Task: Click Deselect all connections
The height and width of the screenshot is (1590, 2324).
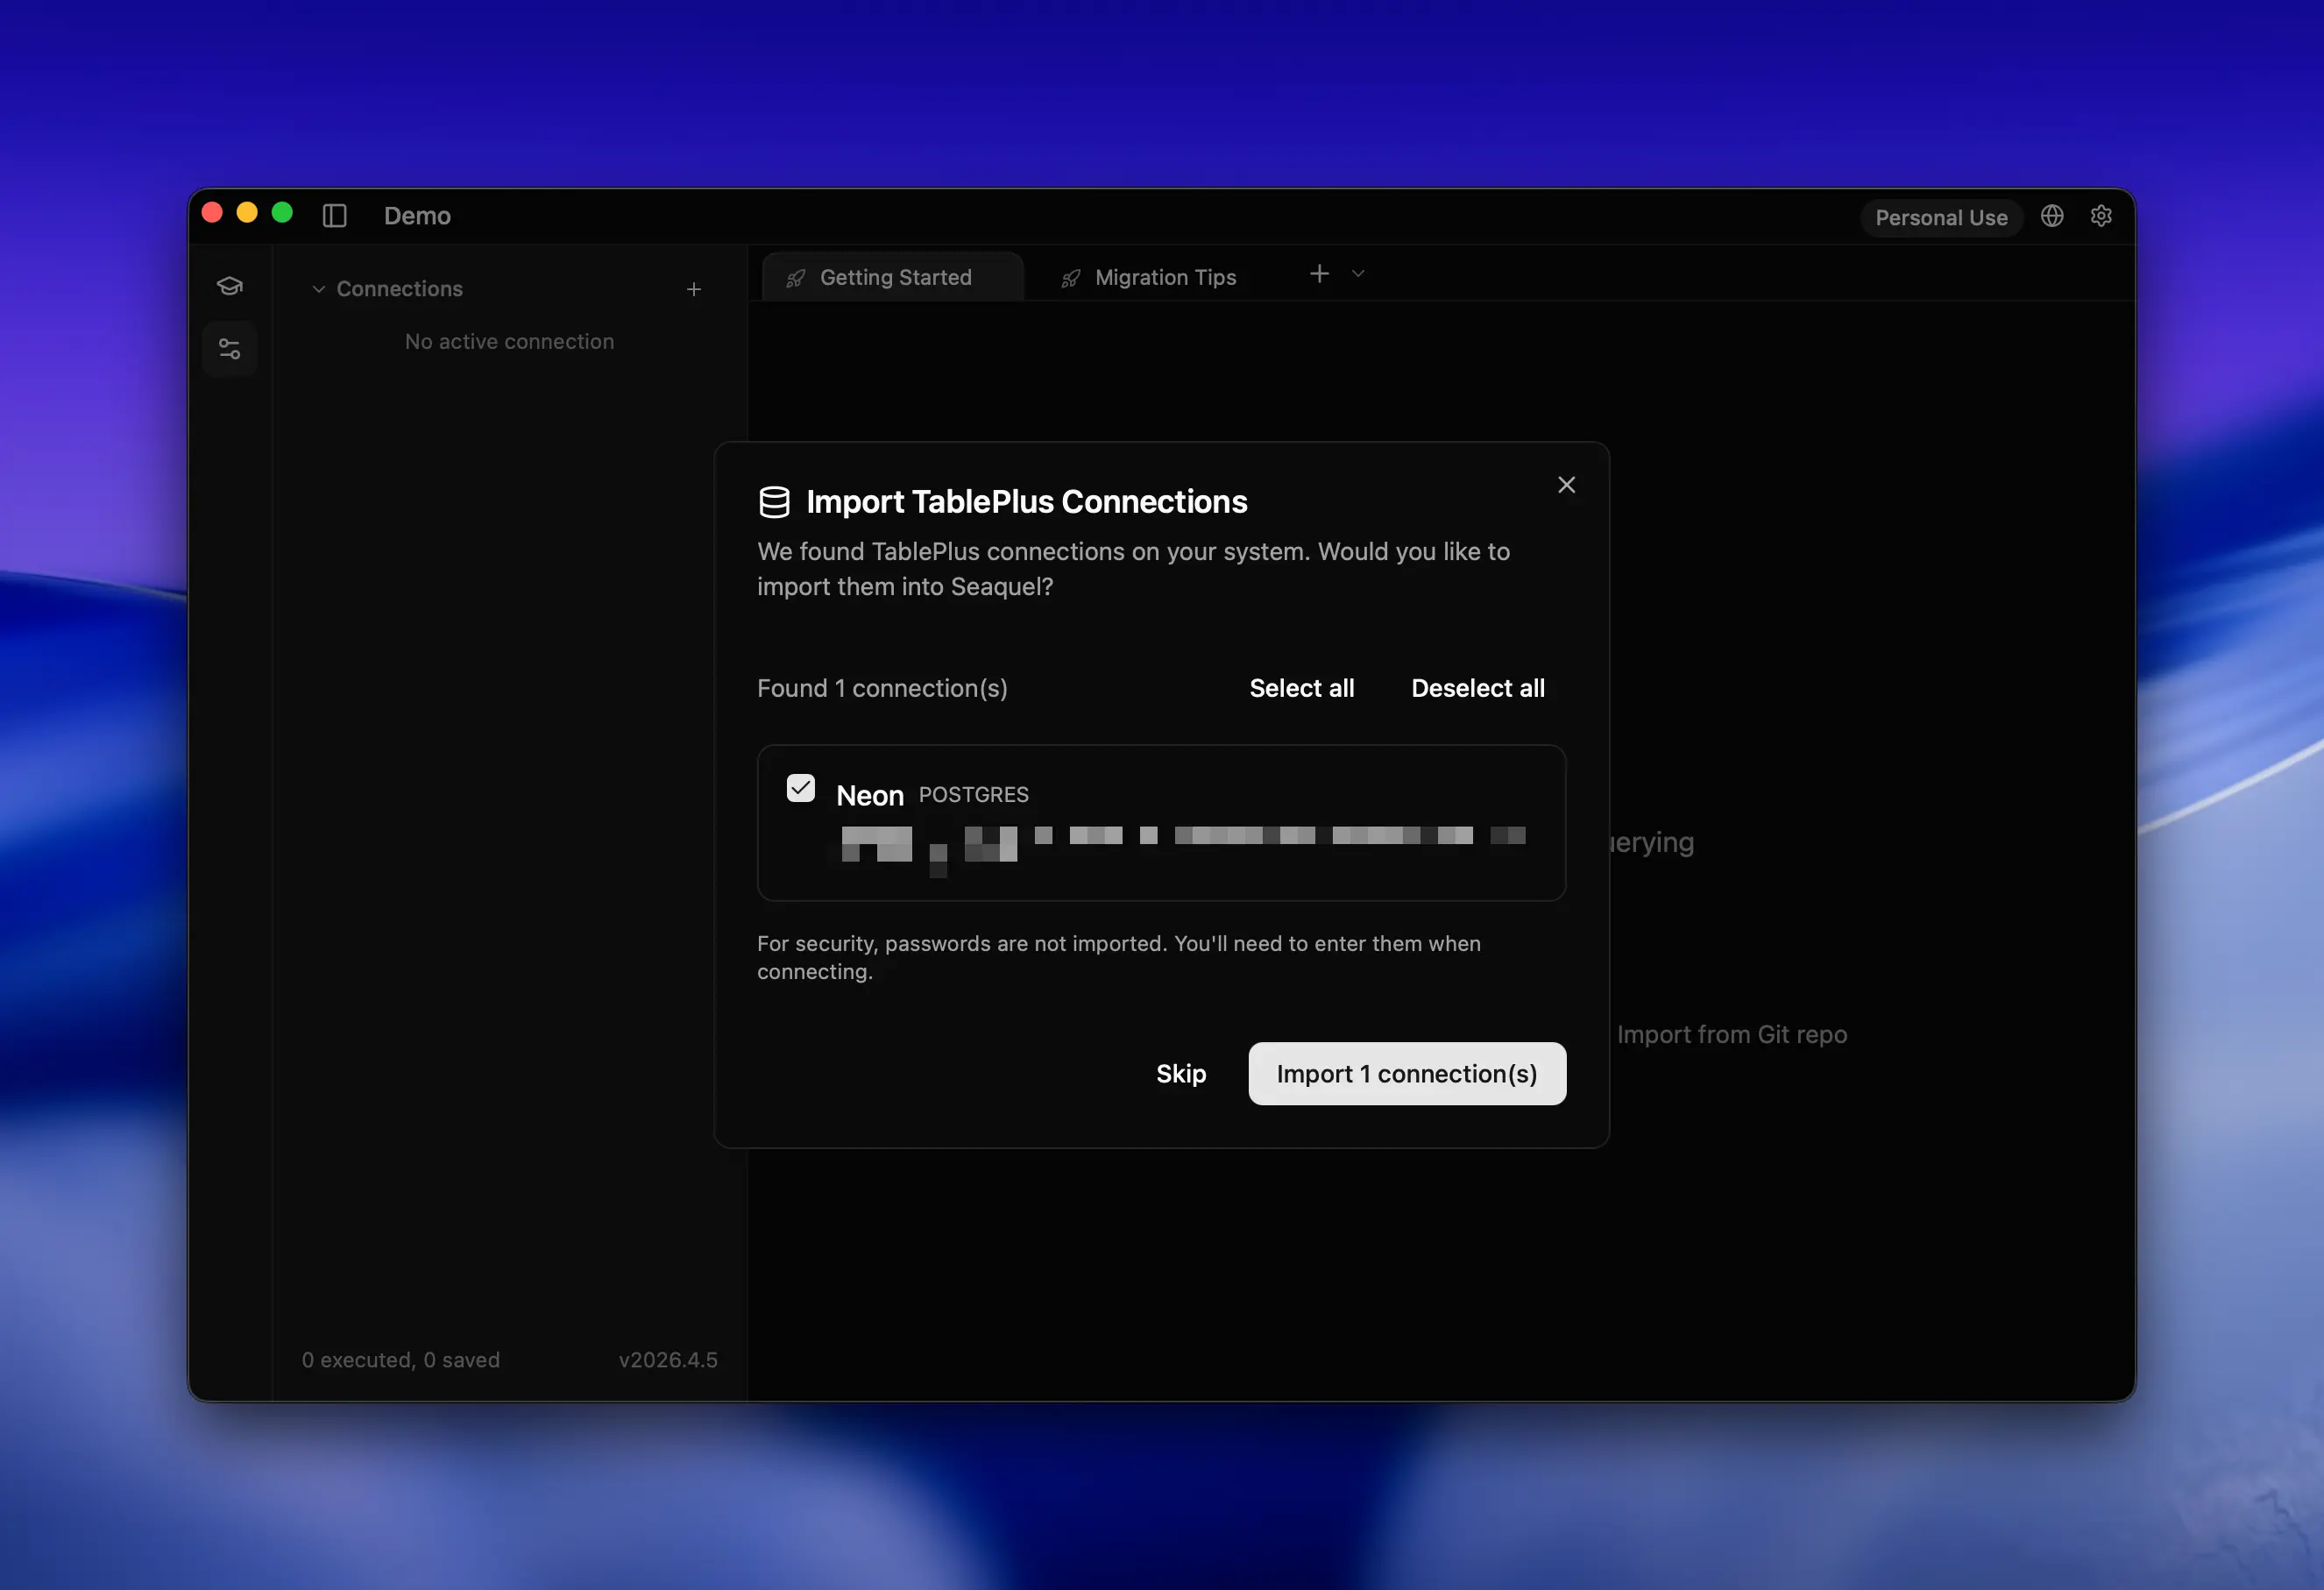Action: point(1477,688)
